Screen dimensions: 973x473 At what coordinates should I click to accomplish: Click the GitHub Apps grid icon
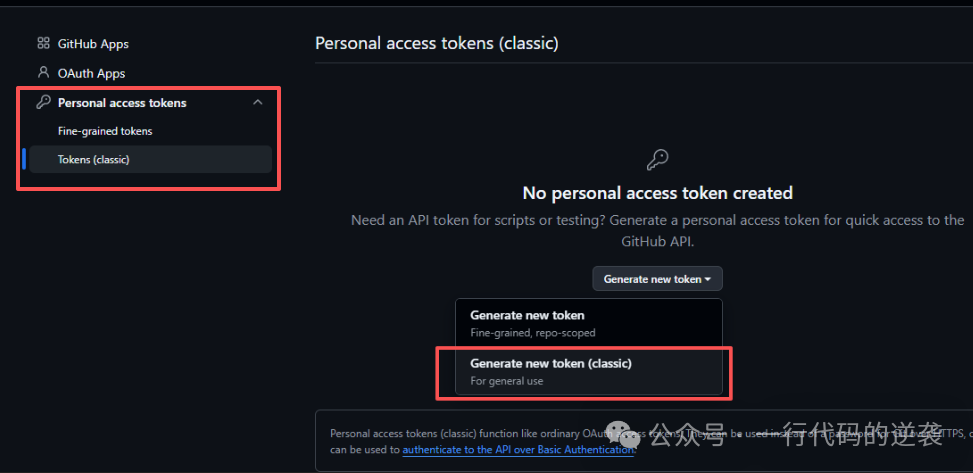43,44
